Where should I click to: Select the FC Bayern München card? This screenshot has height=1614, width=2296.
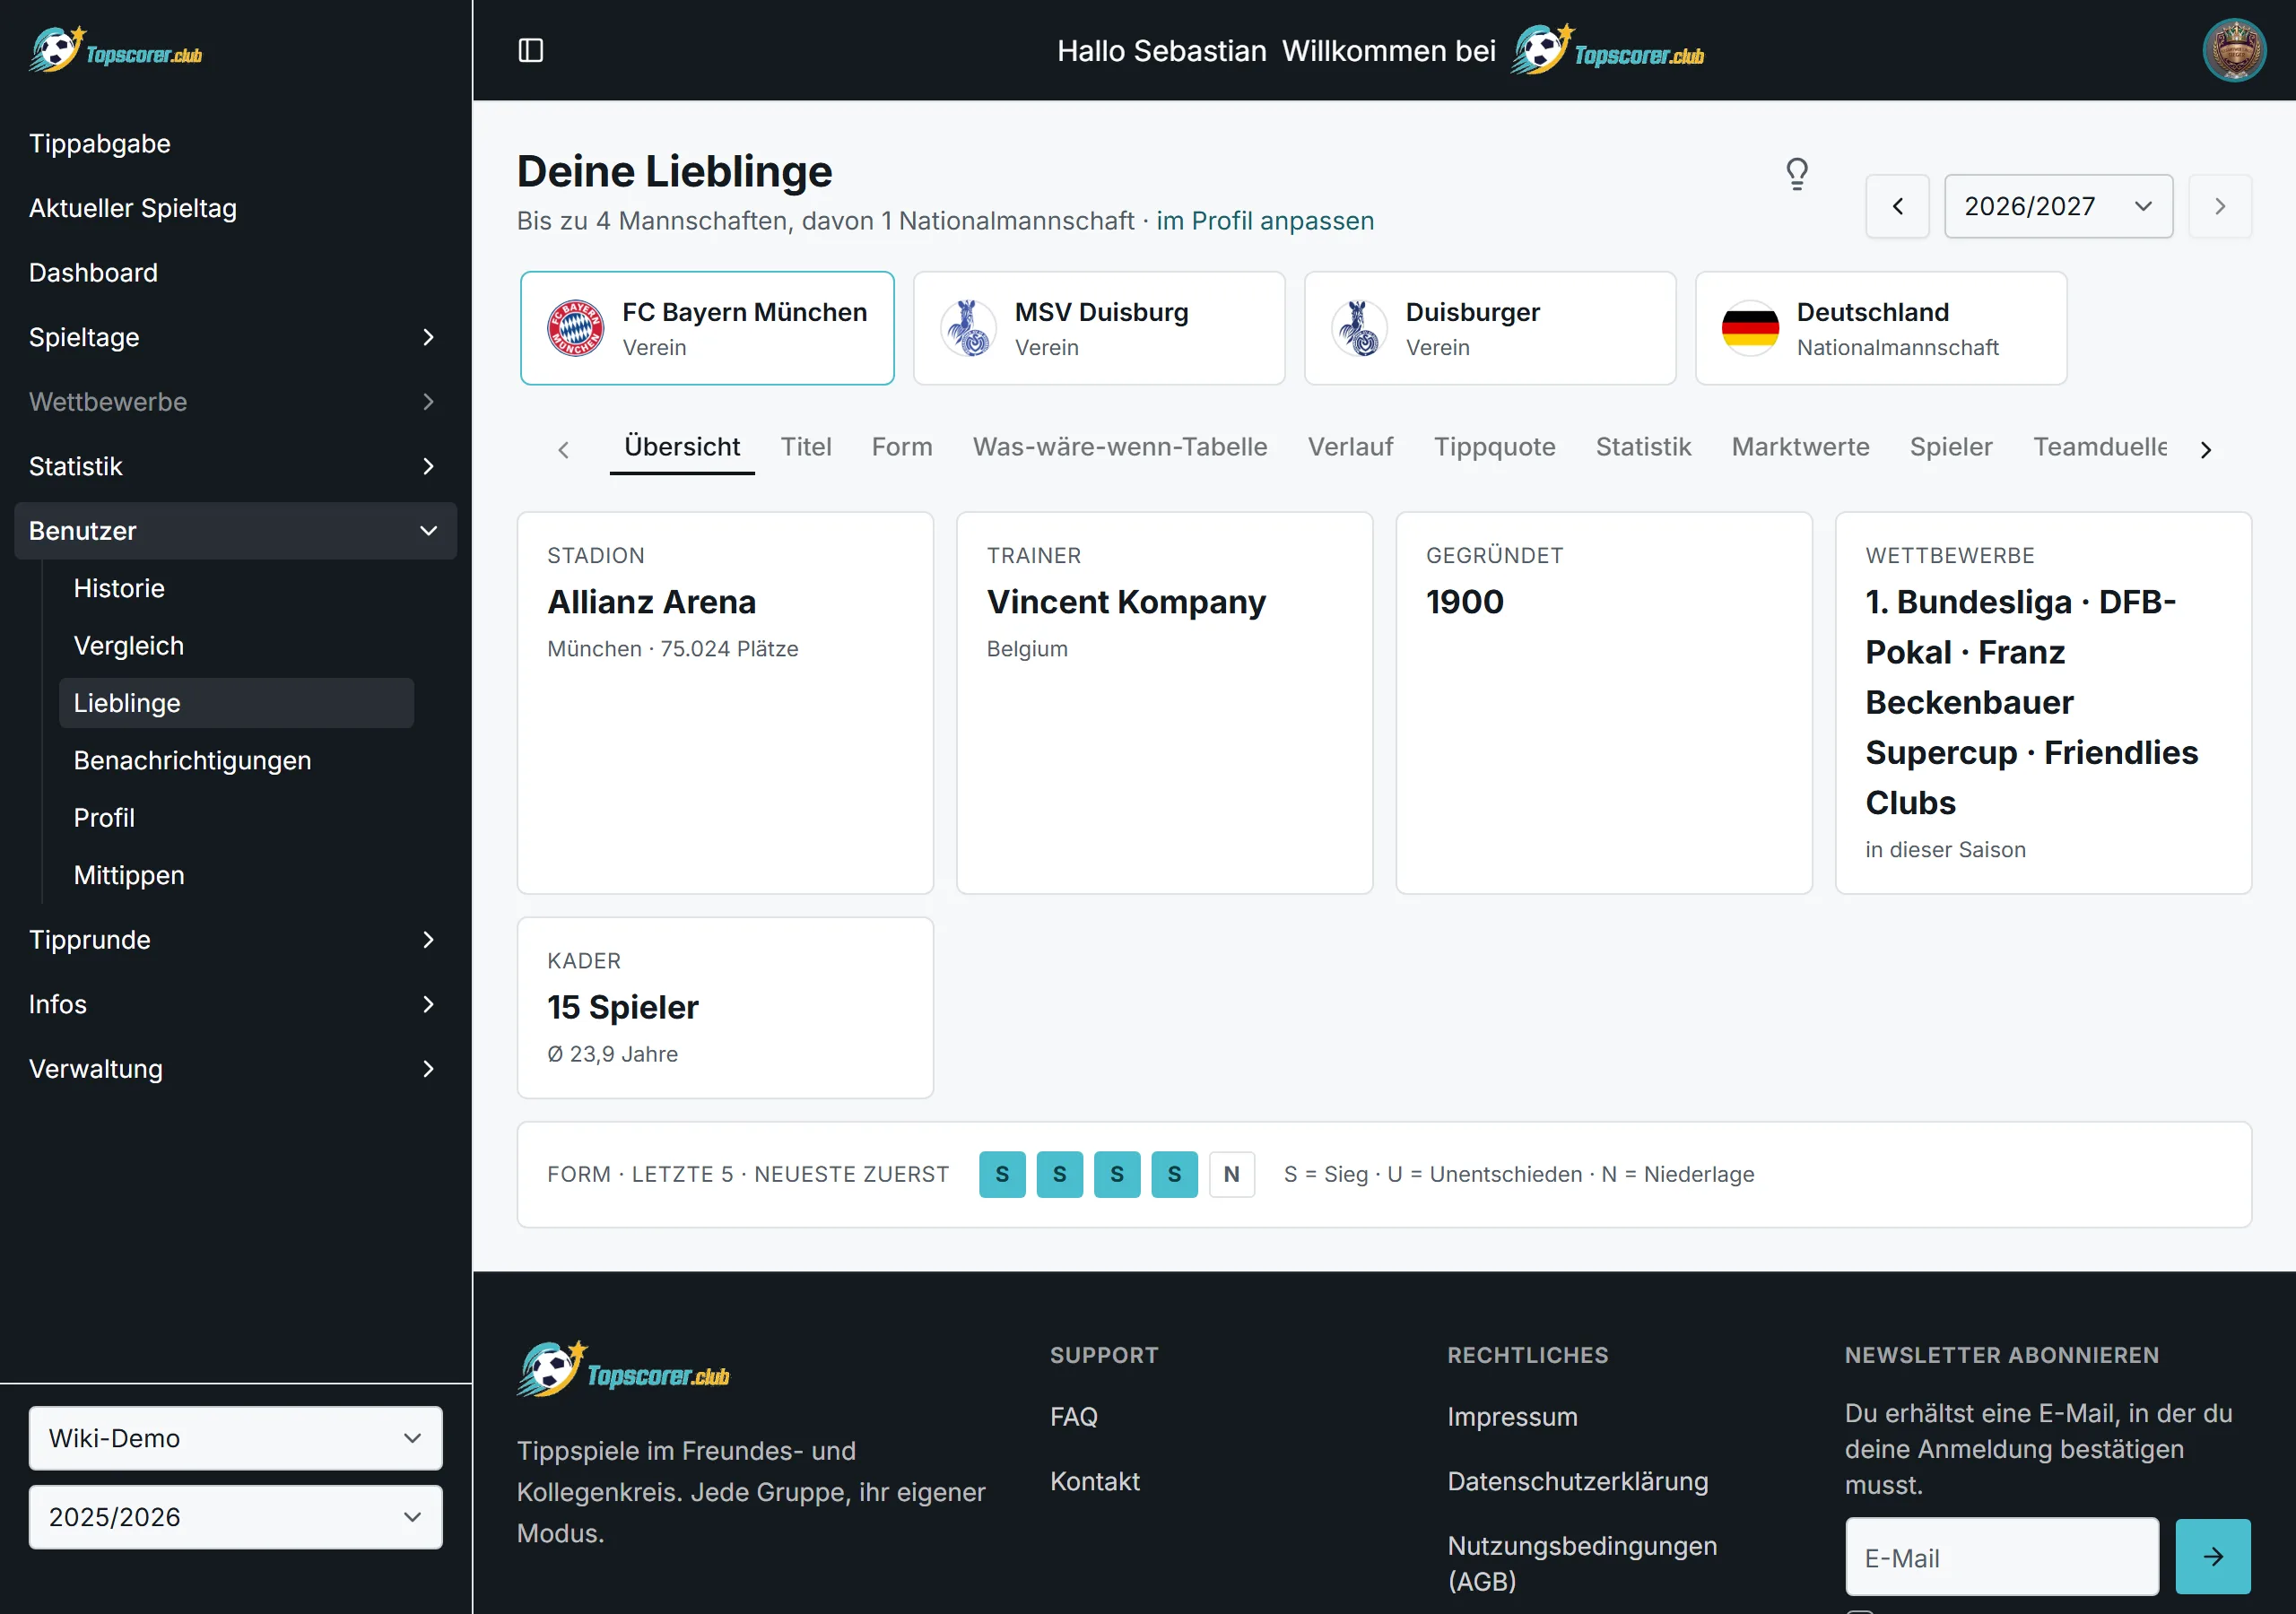point(707,328)
